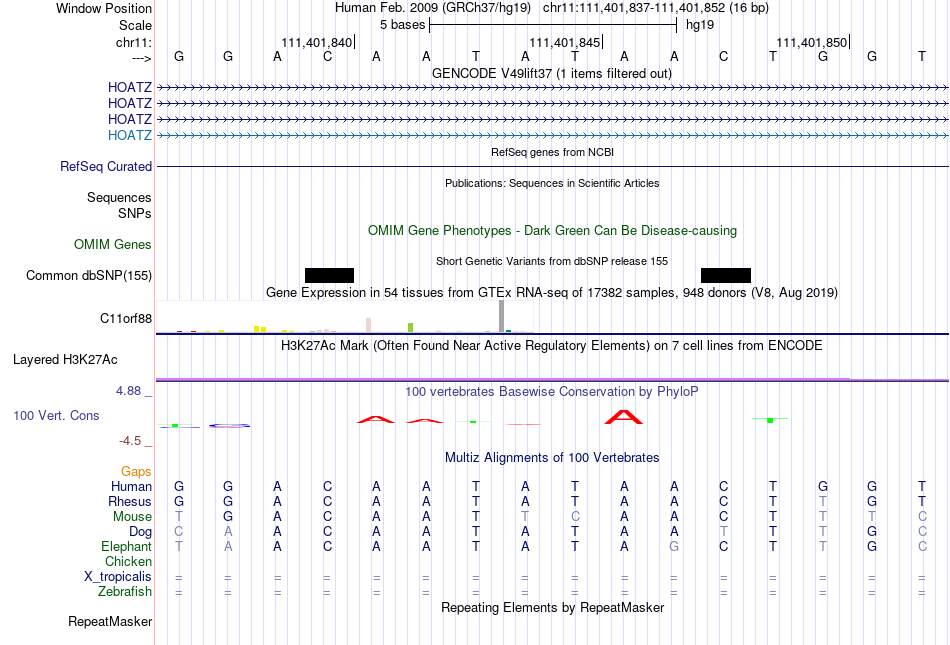
Task: Click Basewise Conservation by PhyloP title
Action: coord(552,391)
